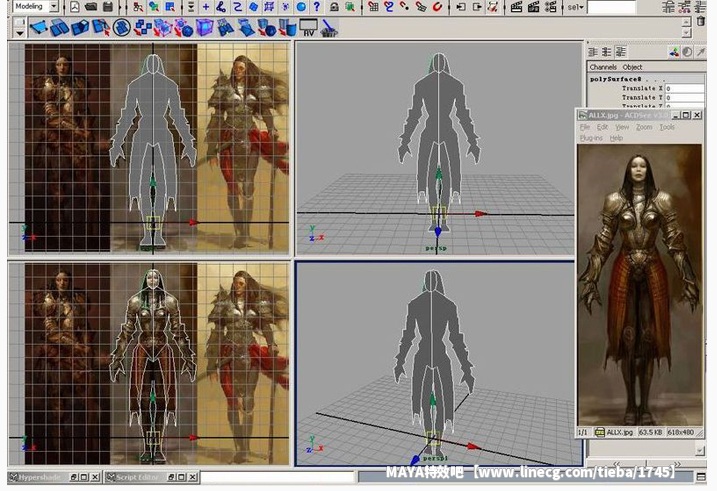The width and height of the screenshot is (717, 491).
Task: Toggle snap to points magnet icon
Action: pos(404,6)
